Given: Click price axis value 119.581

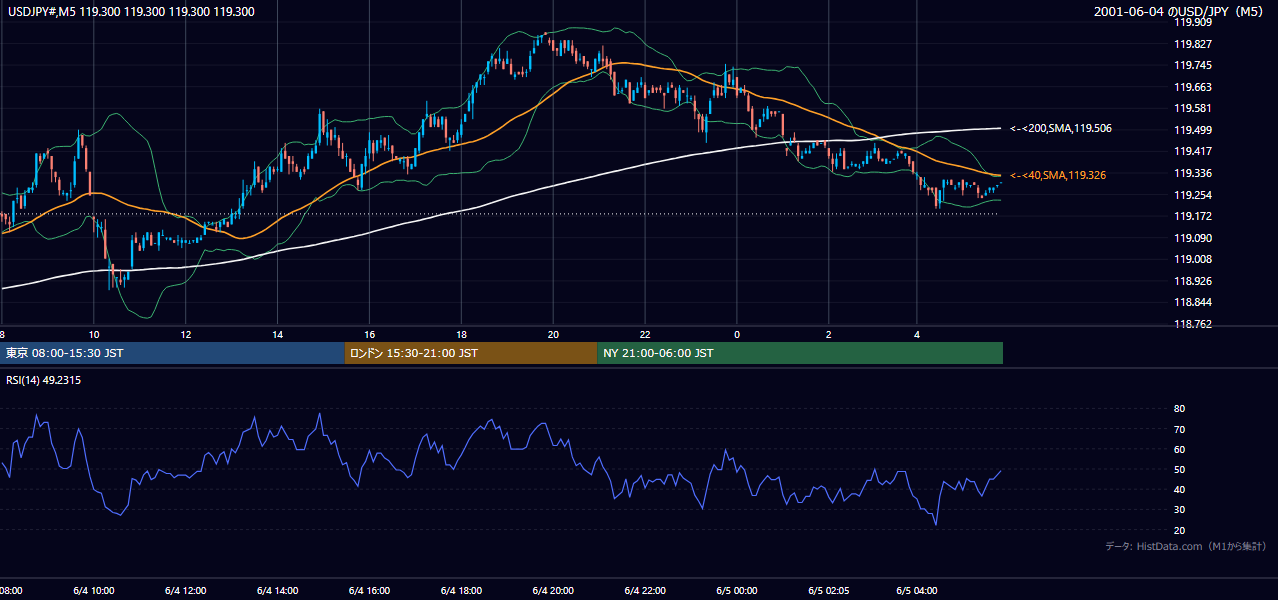Looking at the screenshot, I should click(x=1193, y=108).
